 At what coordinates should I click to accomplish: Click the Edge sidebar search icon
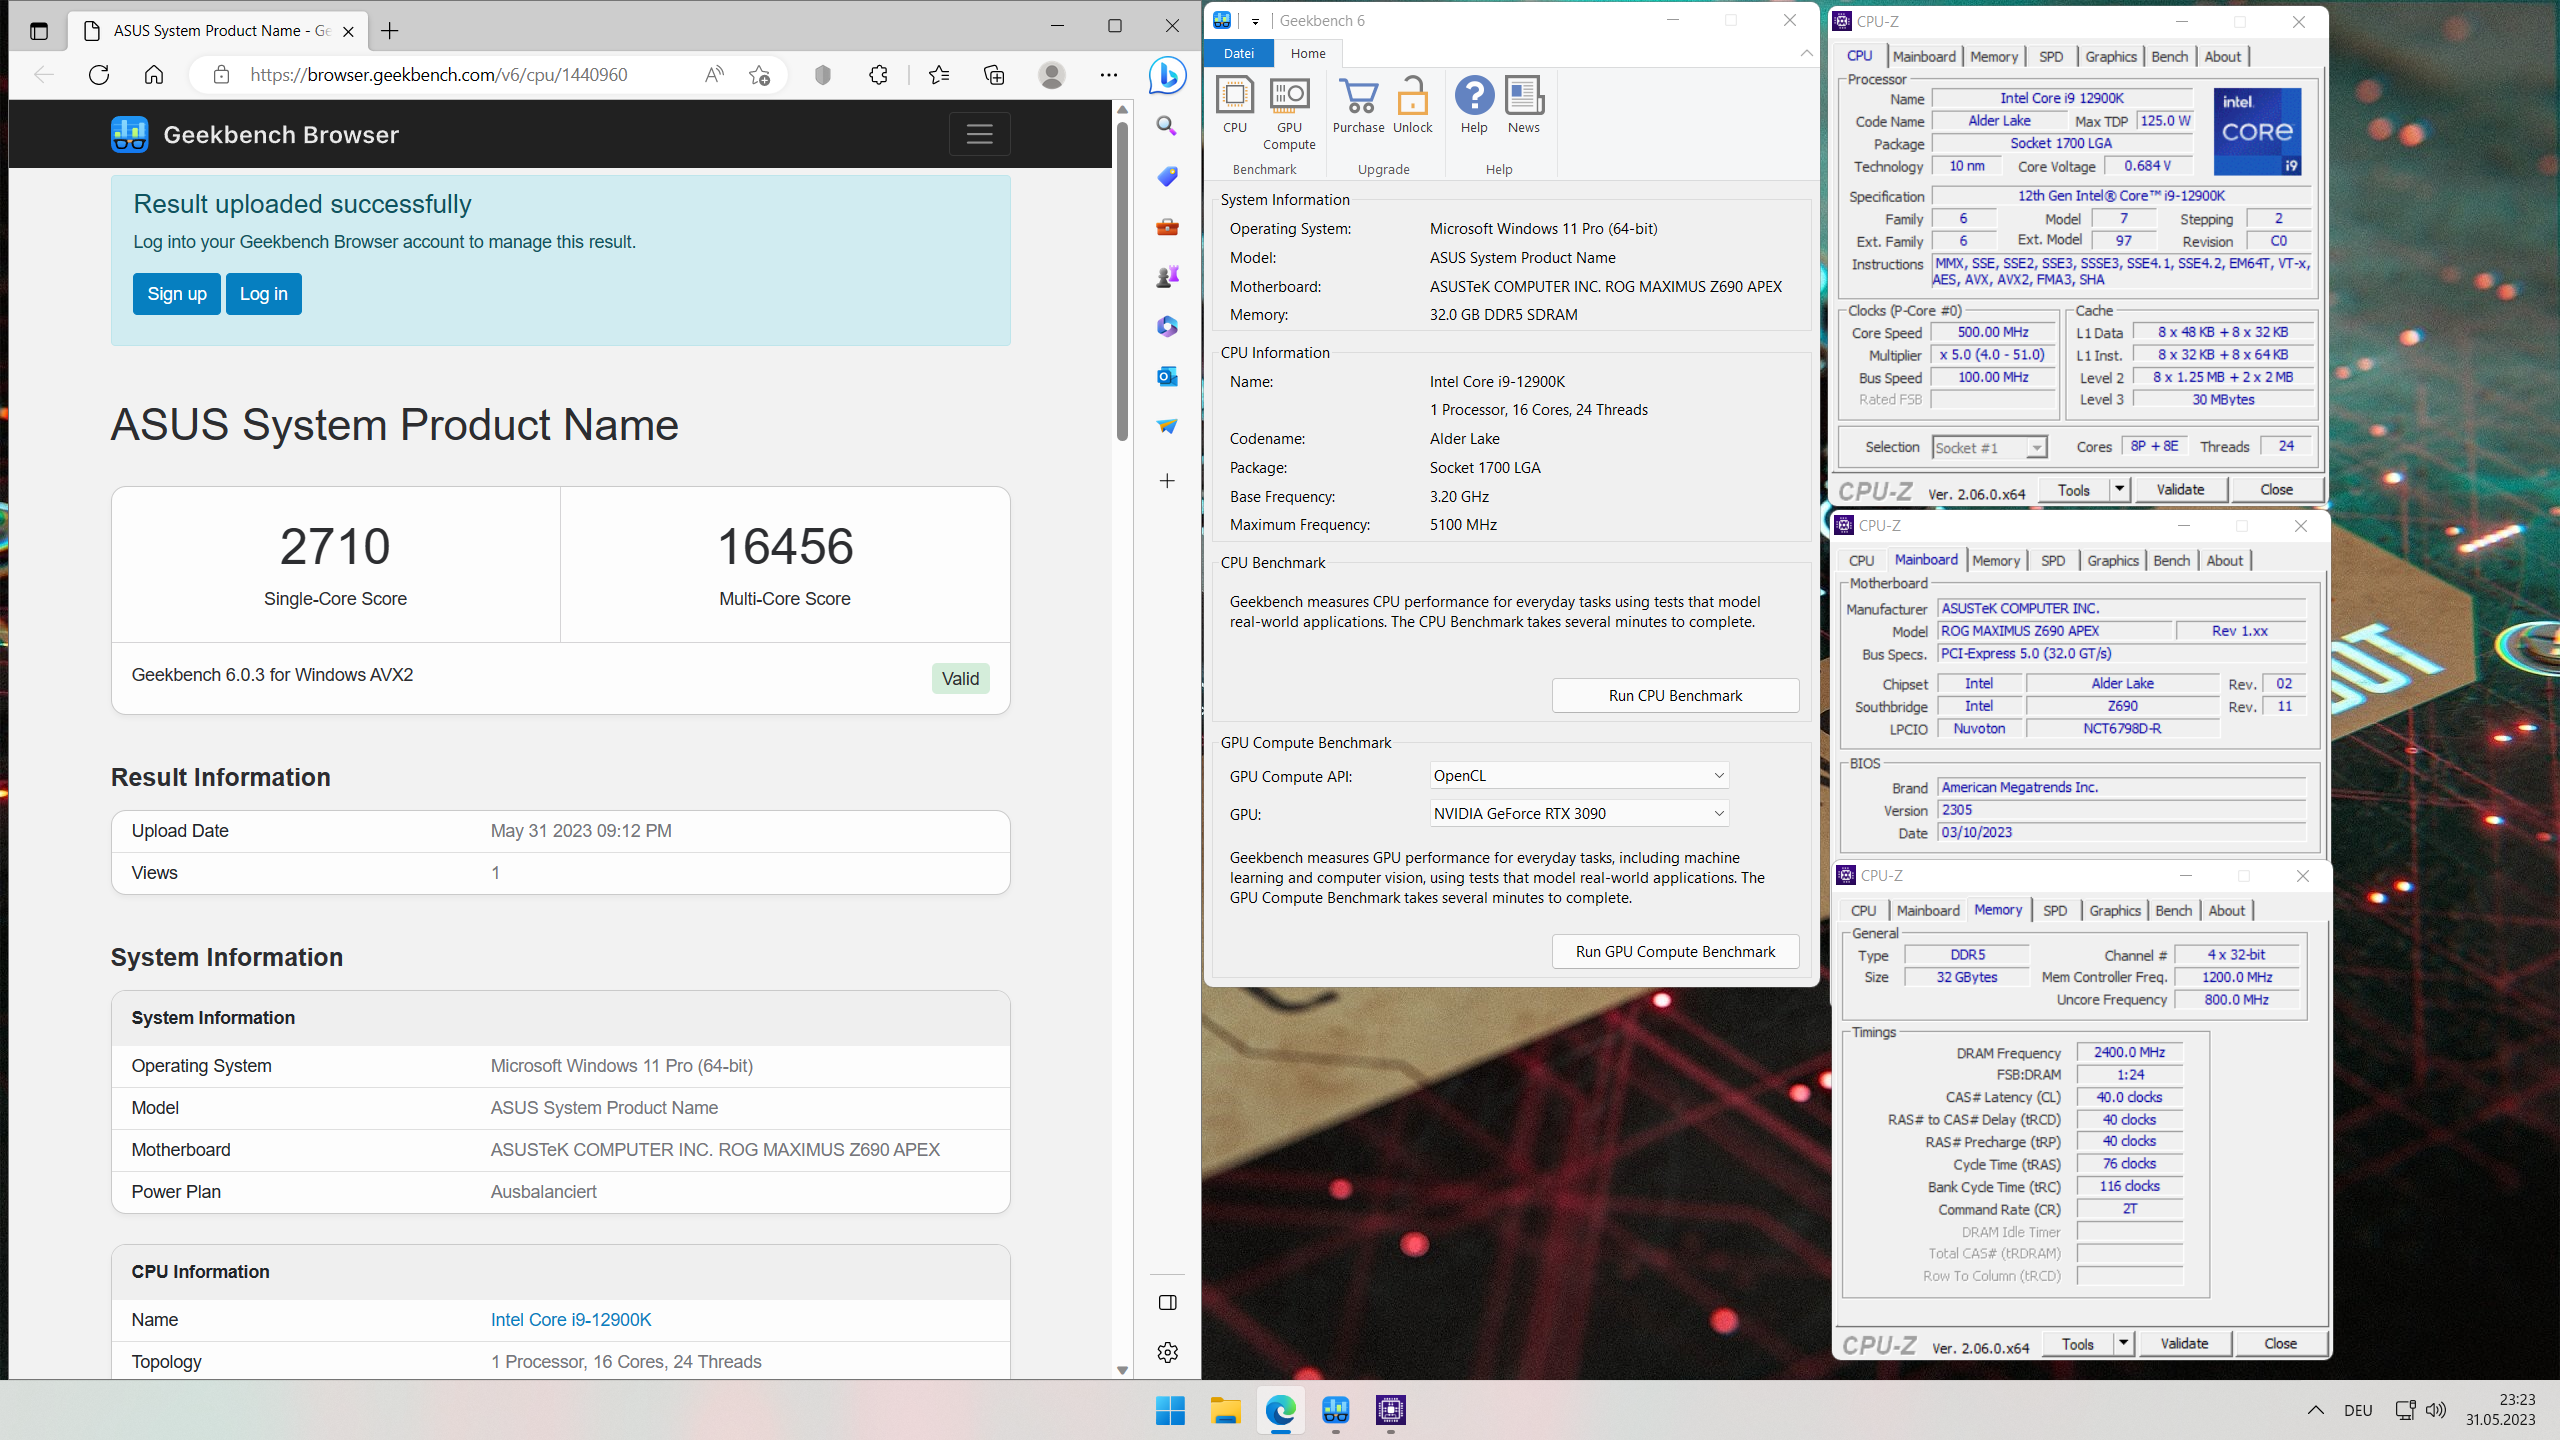1167,126
